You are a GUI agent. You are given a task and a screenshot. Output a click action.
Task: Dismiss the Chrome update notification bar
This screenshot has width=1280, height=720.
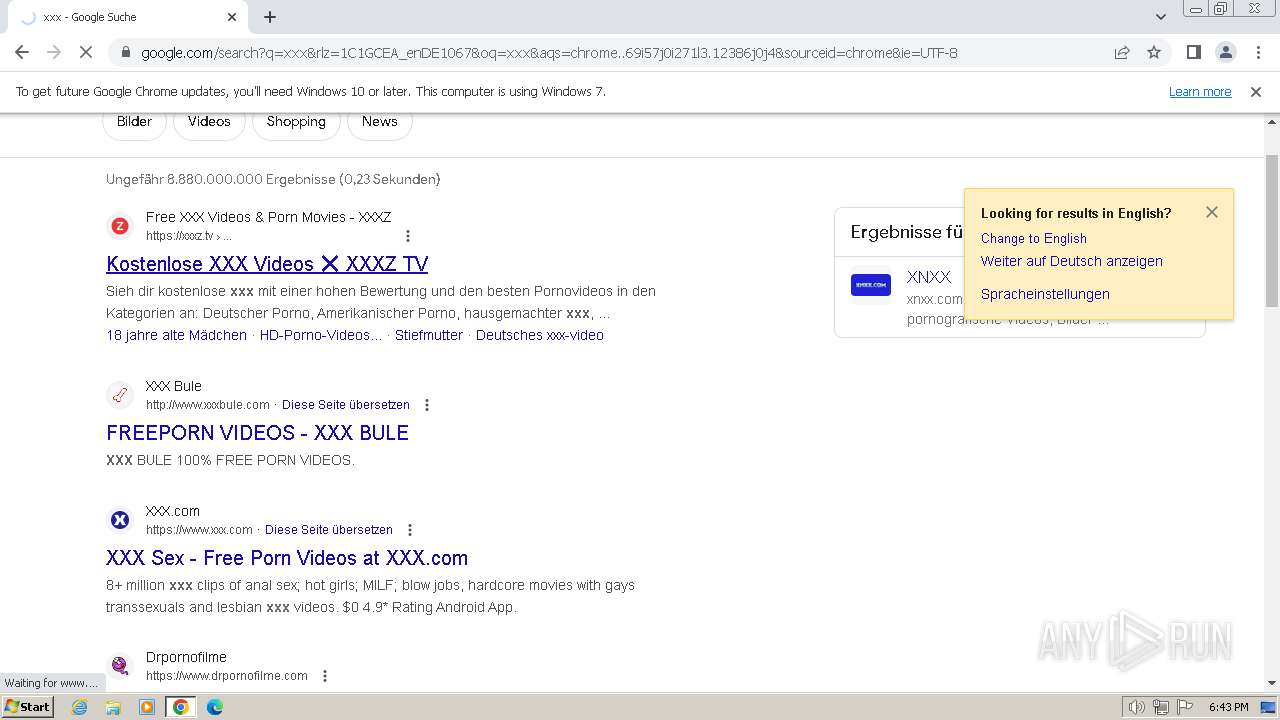pyautogui.click(x=1256, y=91)
